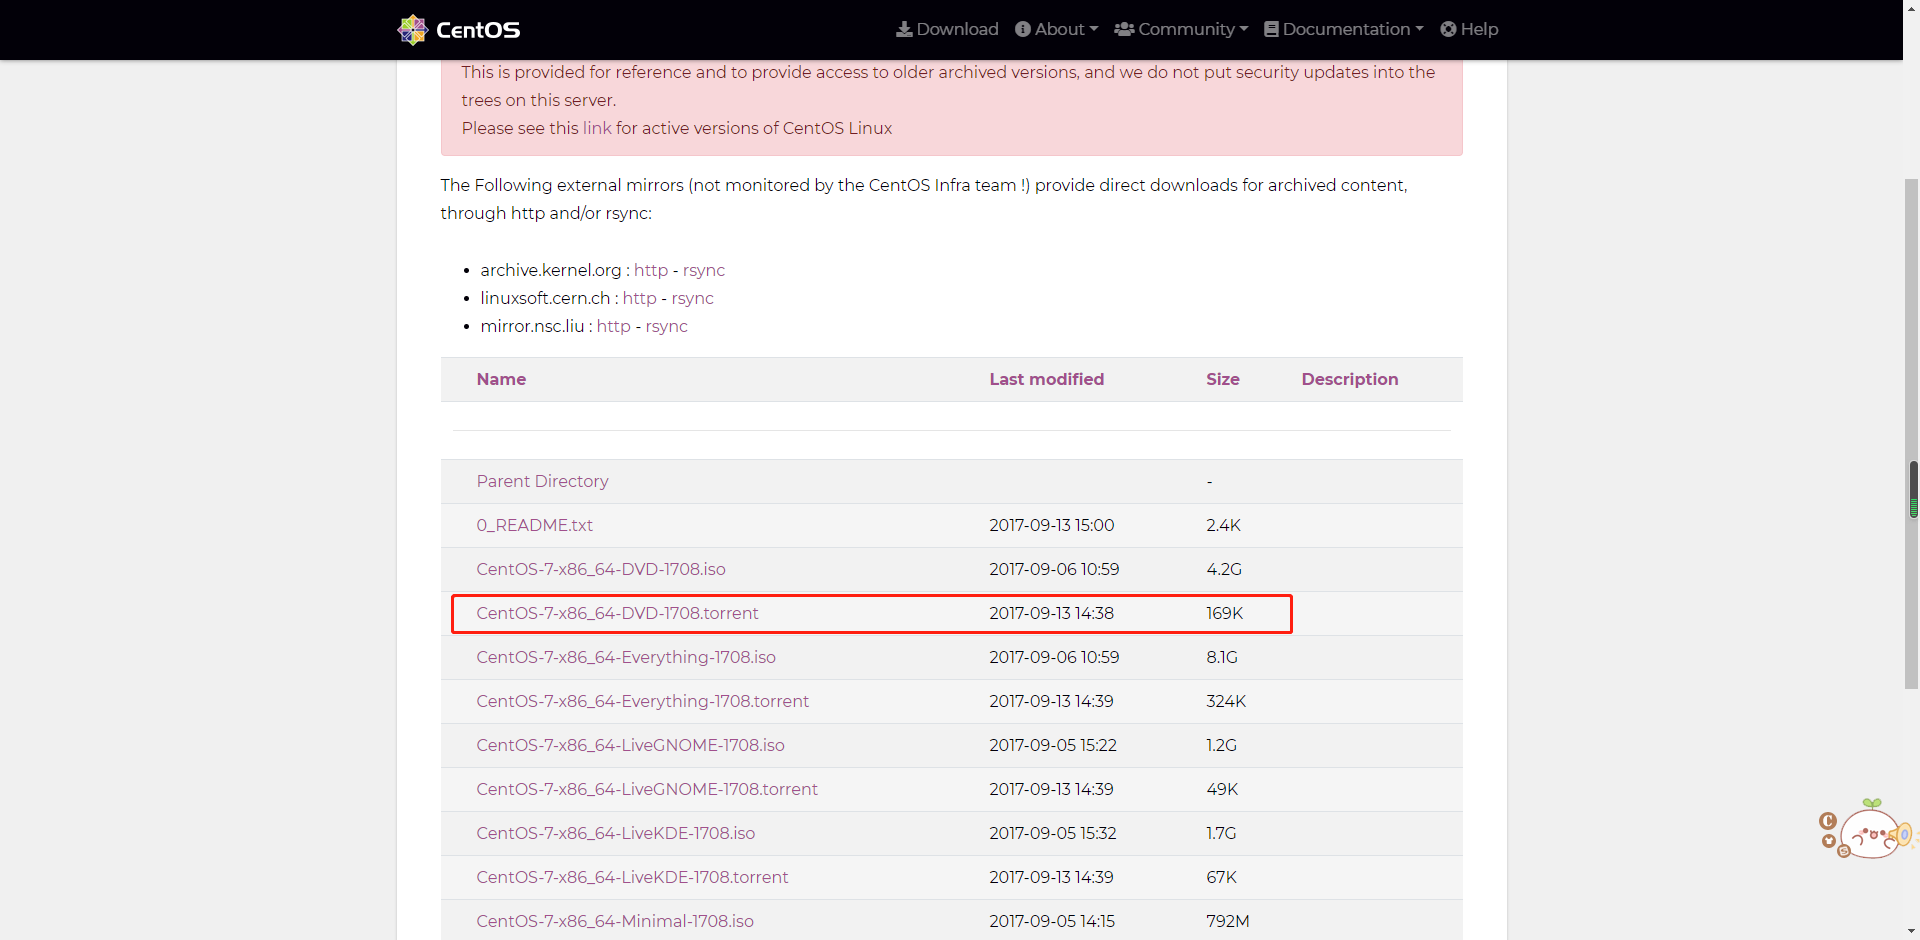The image size is (1920, 940).
Task: Click the 324K size cell
Action: (1226, 701)
